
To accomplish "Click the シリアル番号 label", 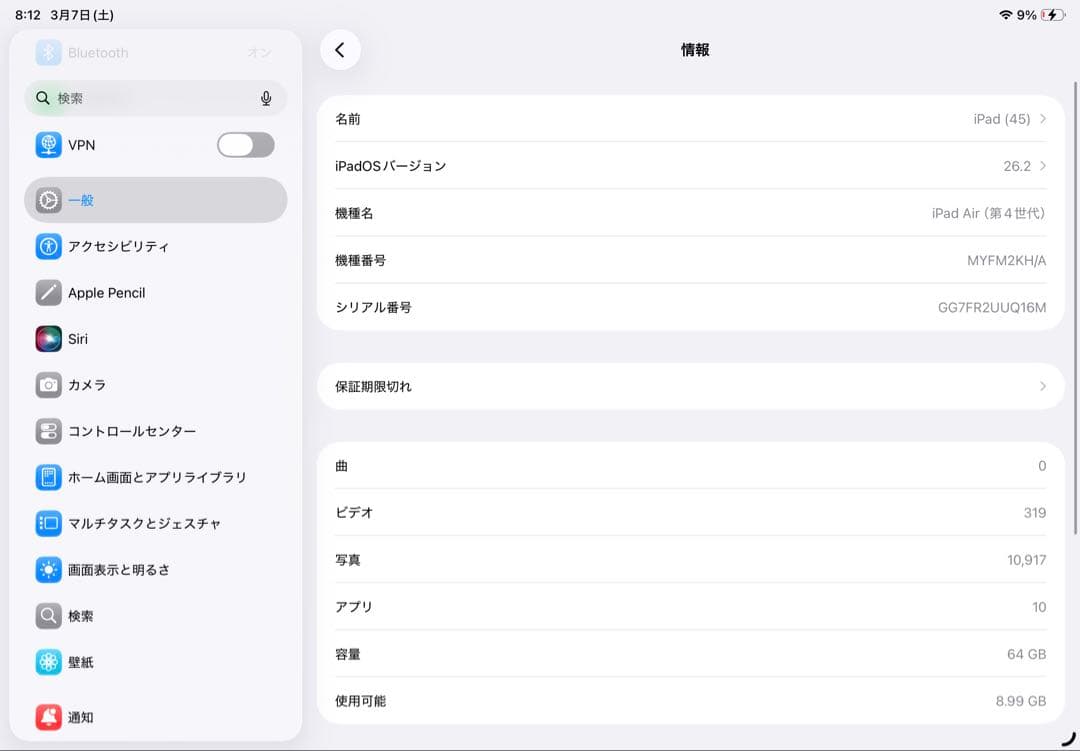I will pos(373,307).
